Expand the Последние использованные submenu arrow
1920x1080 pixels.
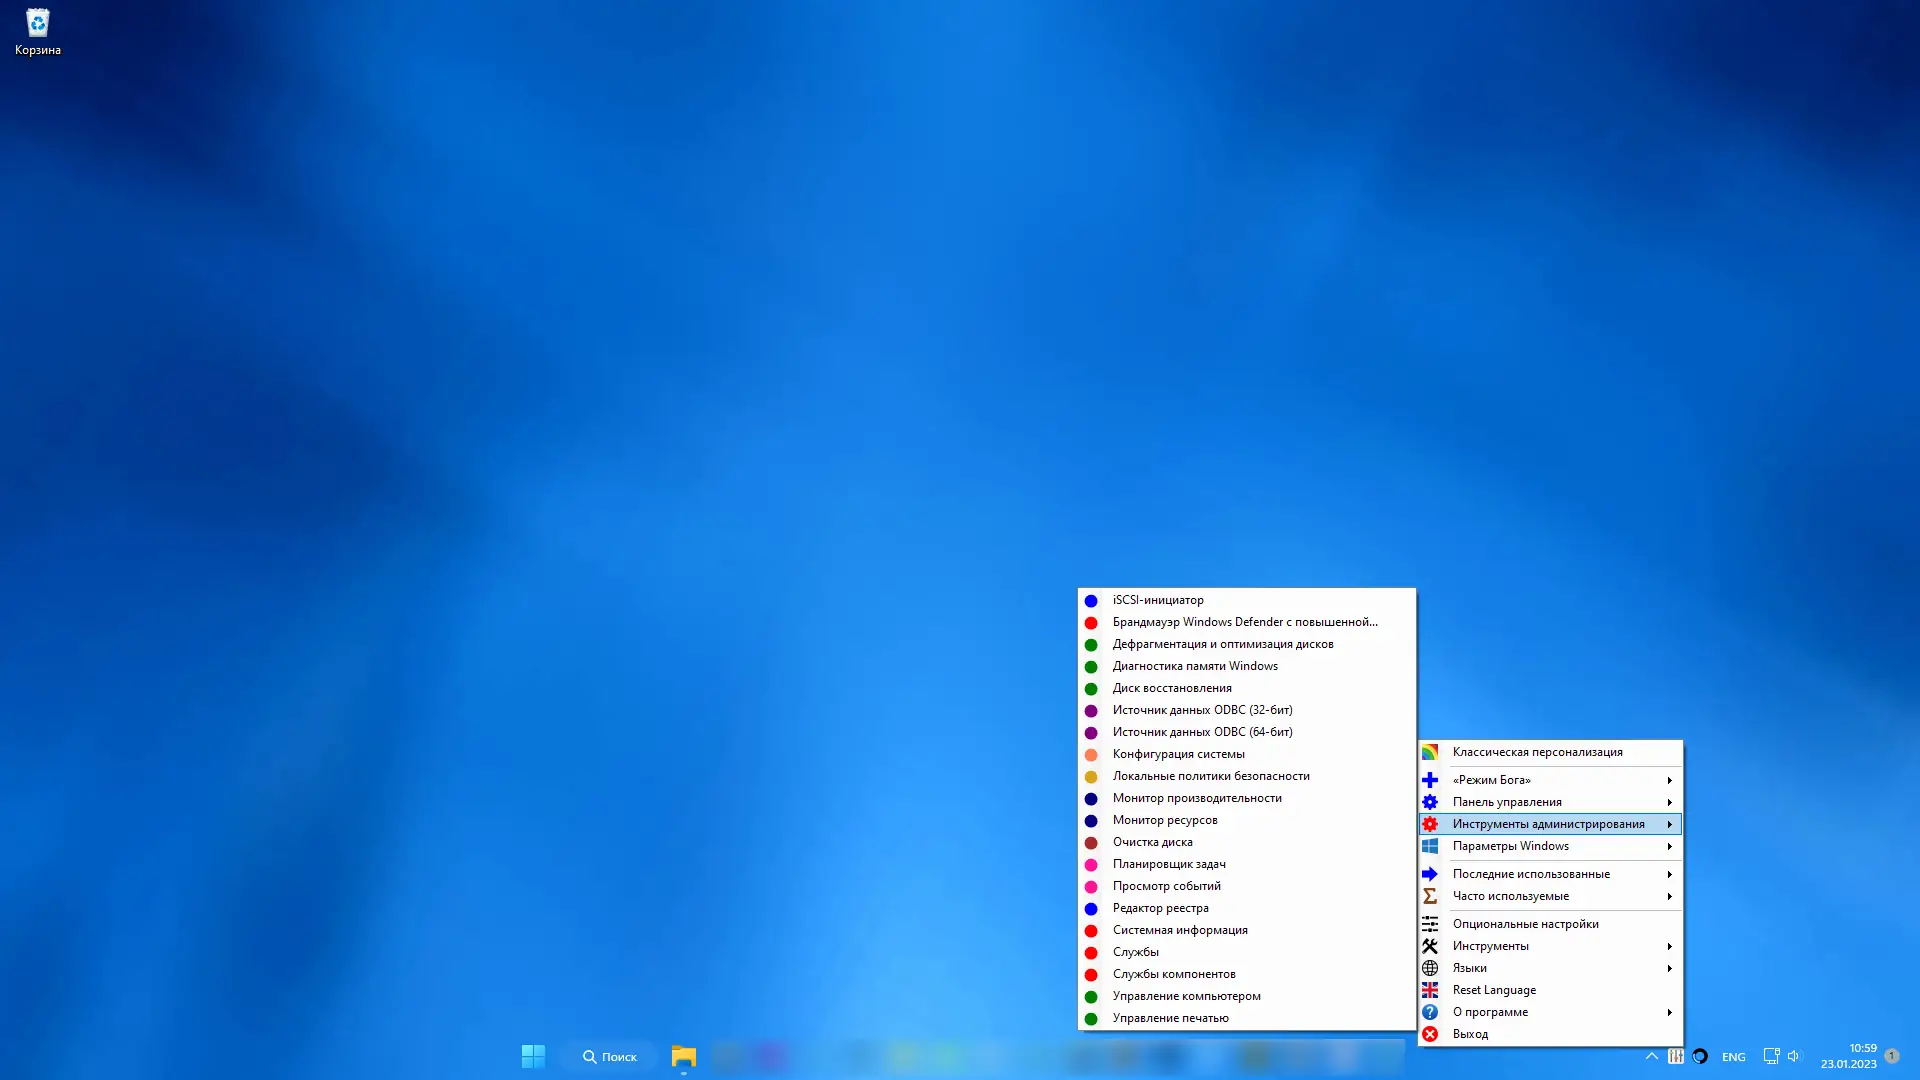pyautogui.click(x=1669, y=874)
